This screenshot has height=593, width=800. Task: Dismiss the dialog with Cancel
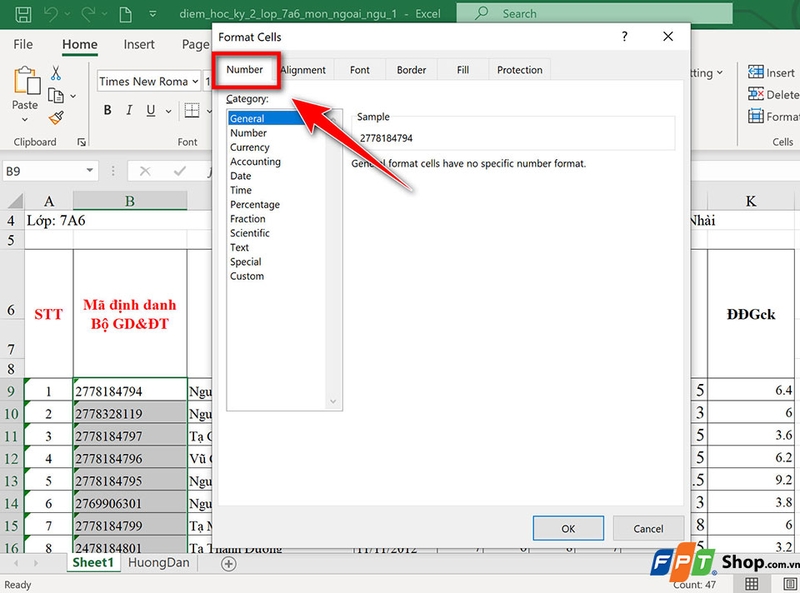pos(648,528)
